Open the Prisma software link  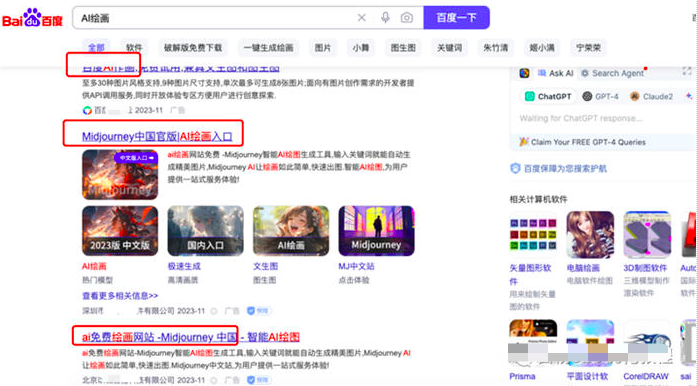pos(522,376)
